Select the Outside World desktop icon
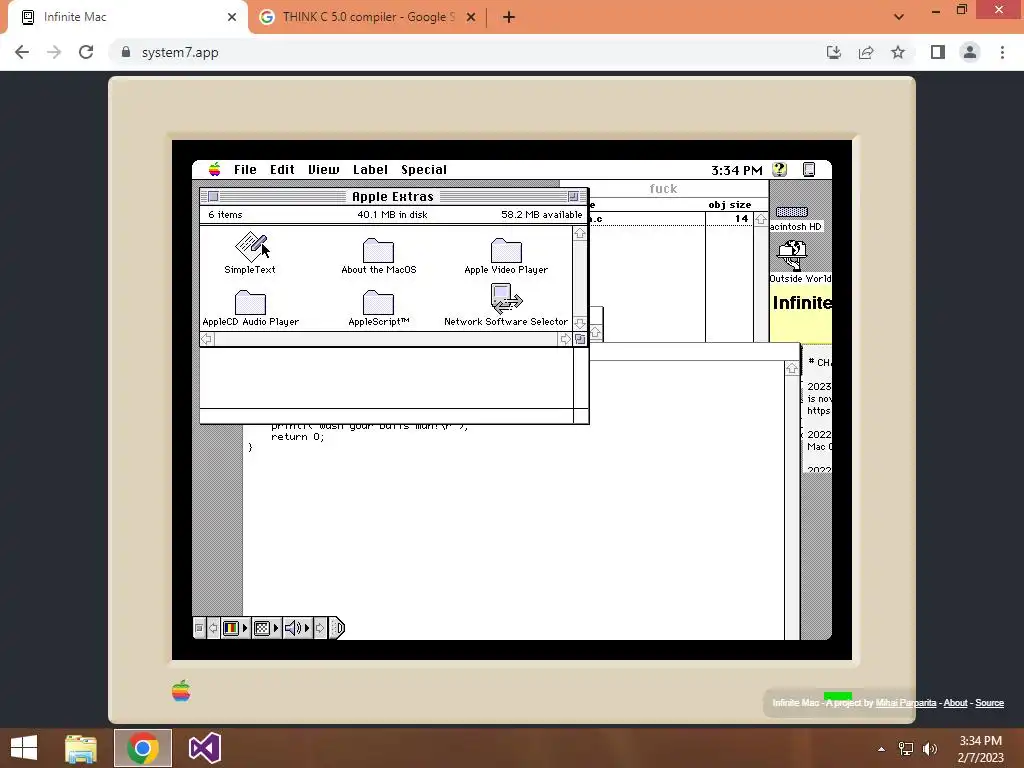This screenshot has height=768, width=1024. 792,255
